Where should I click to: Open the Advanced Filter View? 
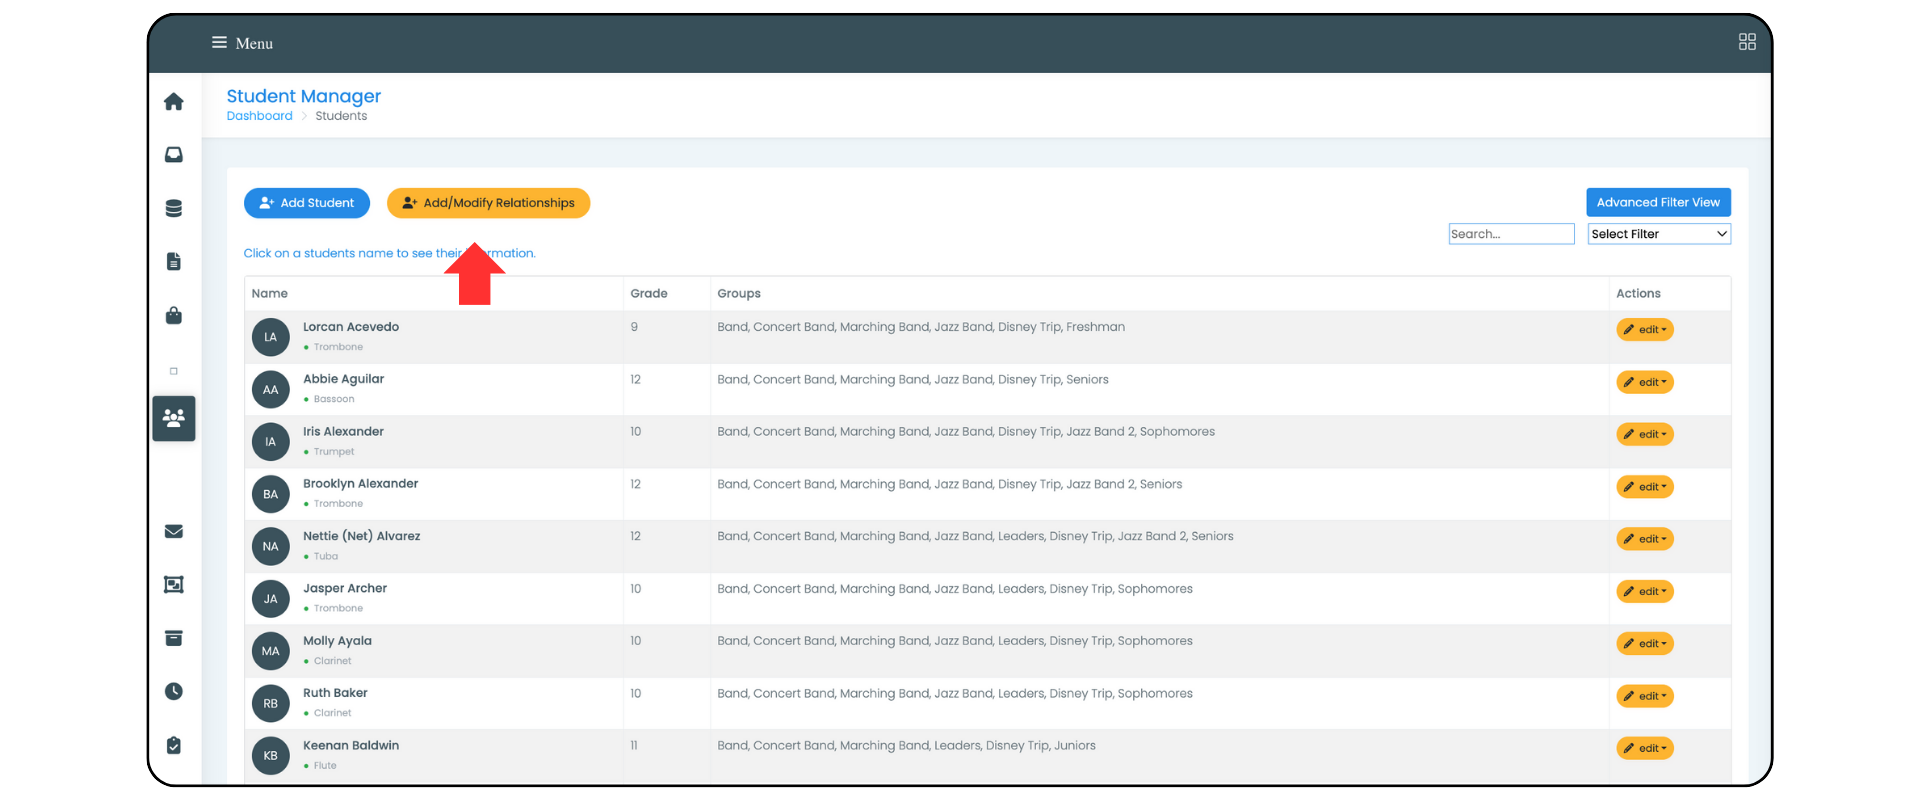1658,202
